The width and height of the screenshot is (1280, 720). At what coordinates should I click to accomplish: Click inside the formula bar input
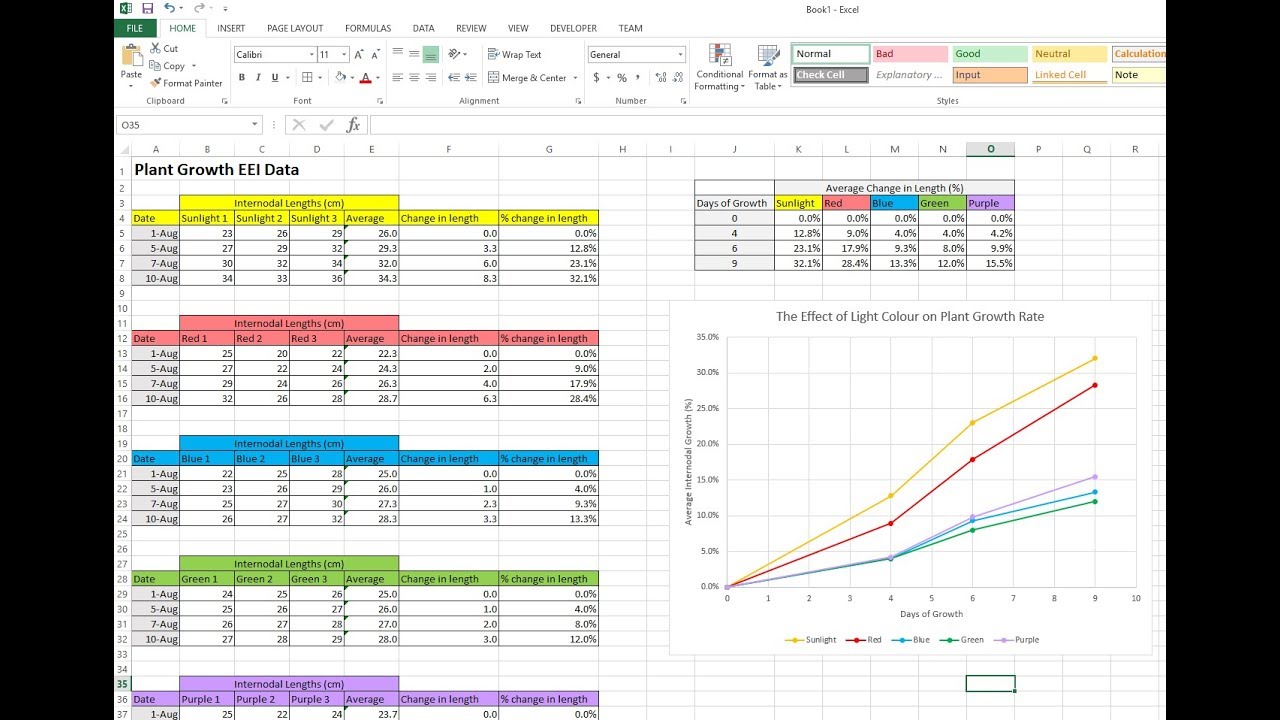tap(766, 125)
